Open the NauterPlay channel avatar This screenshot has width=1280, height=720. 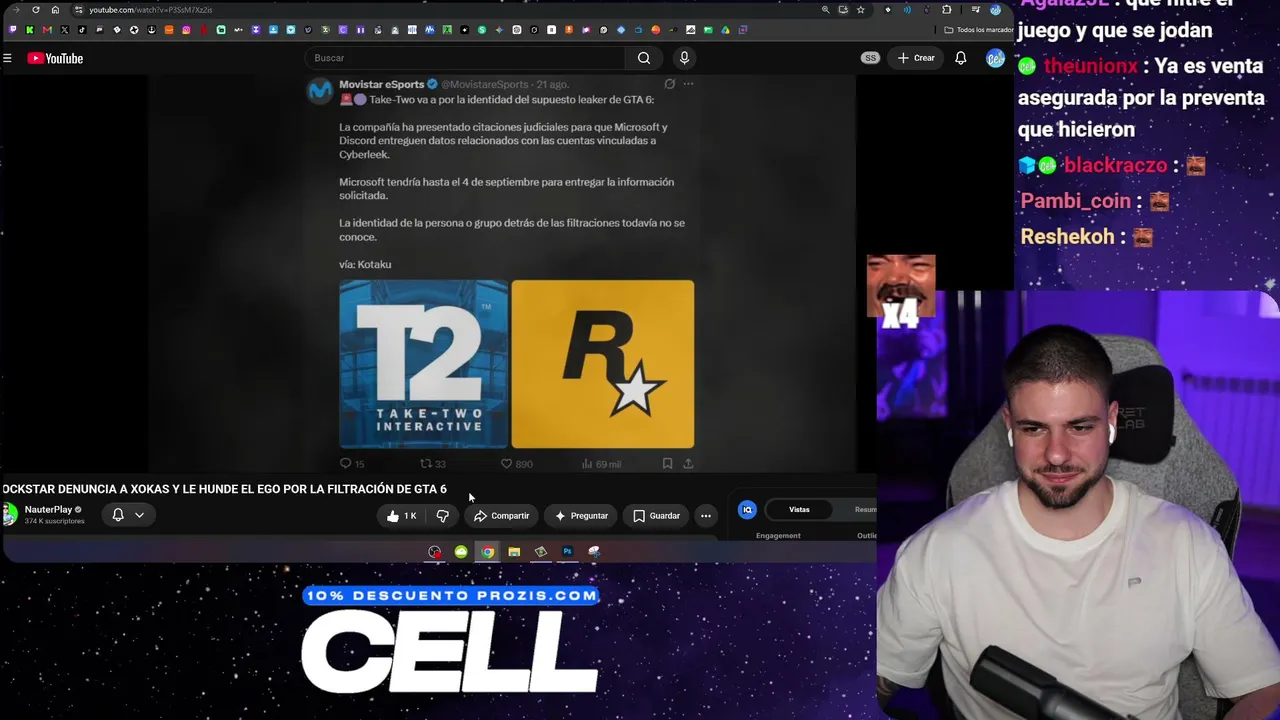[x=9, y=515]
